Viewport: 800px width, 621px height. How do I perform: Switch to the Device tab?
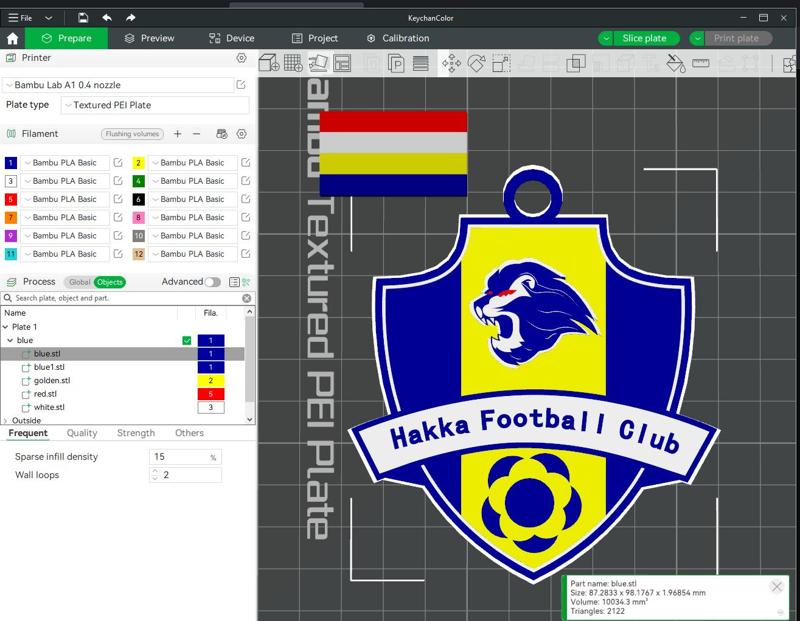(232, 38)
